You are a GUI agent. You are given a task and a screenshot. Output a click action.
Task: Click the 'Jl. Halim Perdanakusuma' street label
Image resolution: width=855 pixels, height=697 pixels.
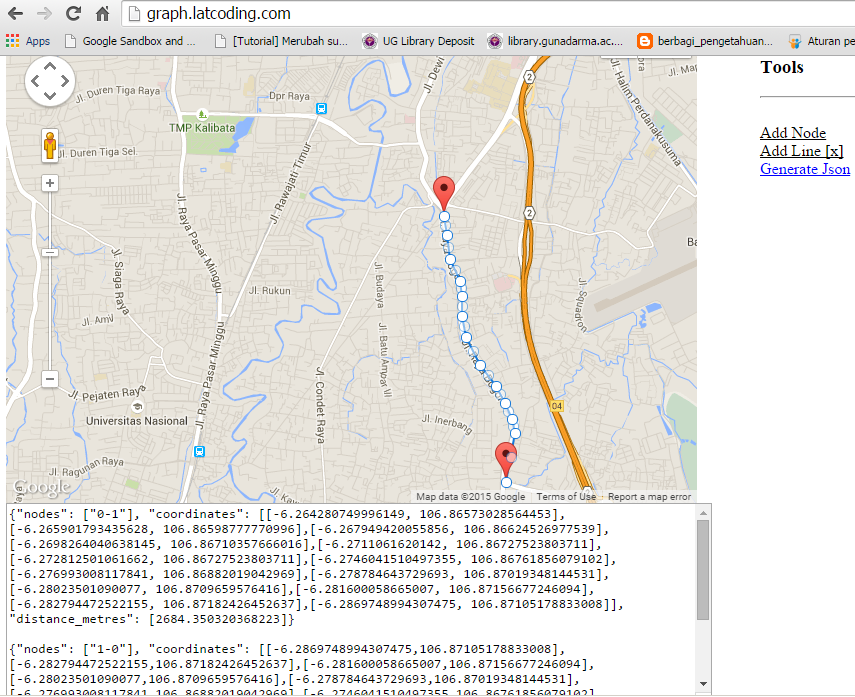[x=646, y=112]
